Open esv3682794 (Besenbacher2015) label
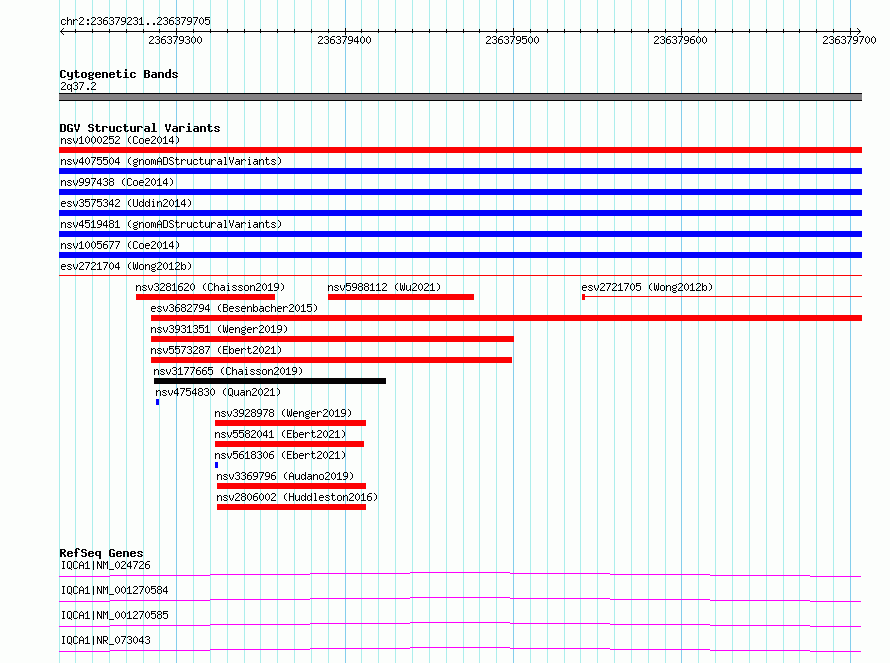Viewport: 890px width, 663px height. coord(234,308)
